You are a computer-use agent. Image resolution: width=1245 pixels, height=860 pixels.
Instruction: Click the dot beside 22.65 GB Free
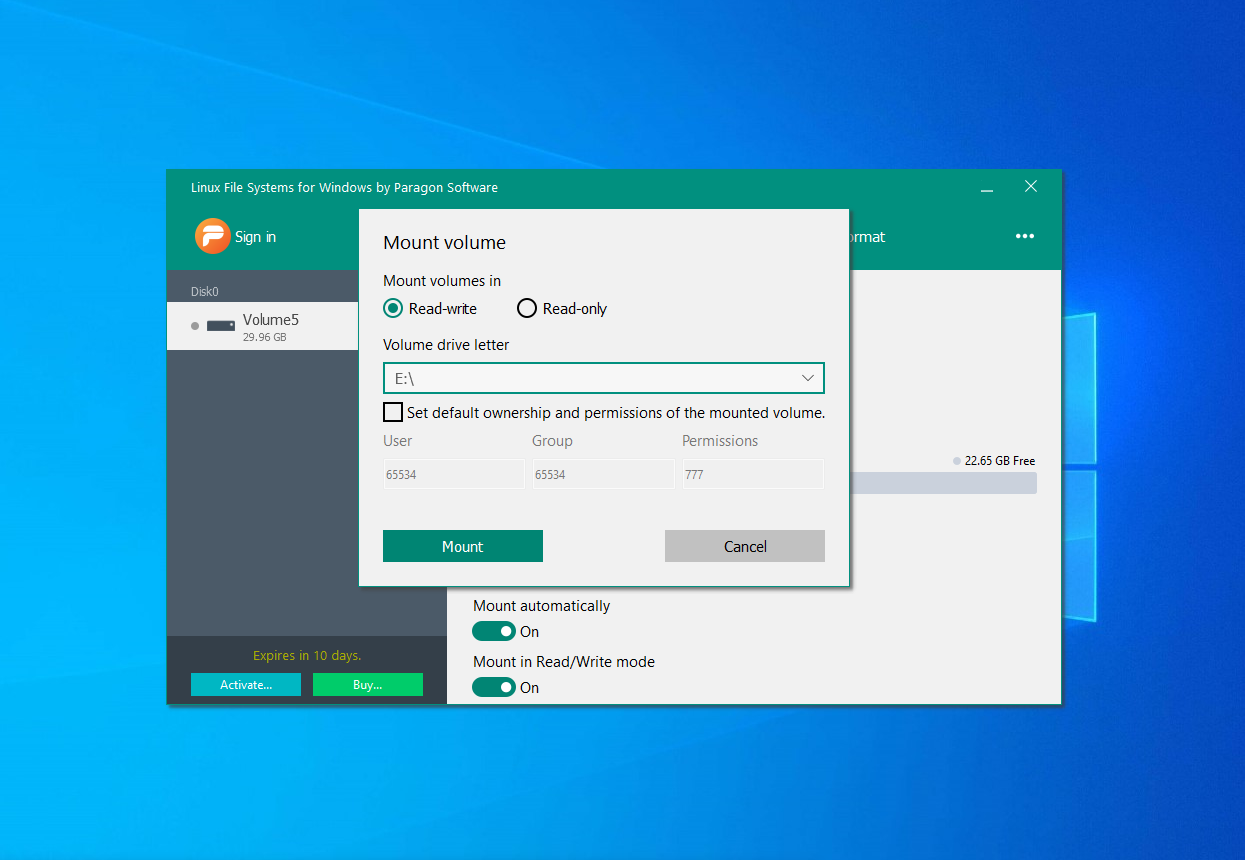coord(956,460)
